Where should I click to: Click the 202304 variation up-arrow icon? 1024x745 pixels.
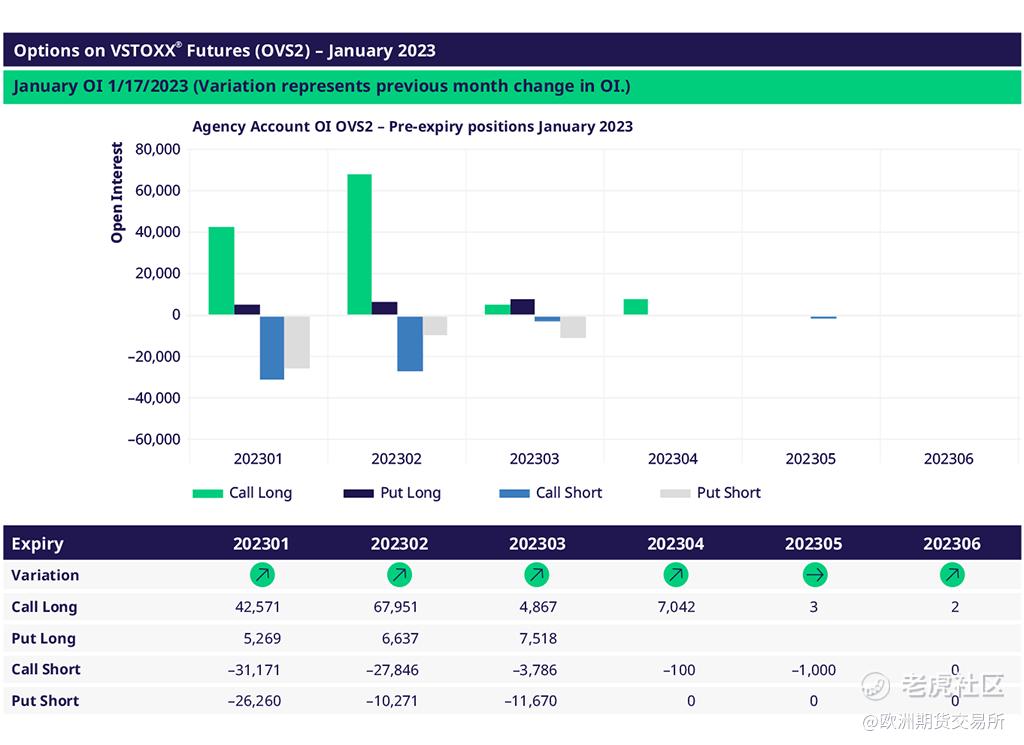click(675, 575)
